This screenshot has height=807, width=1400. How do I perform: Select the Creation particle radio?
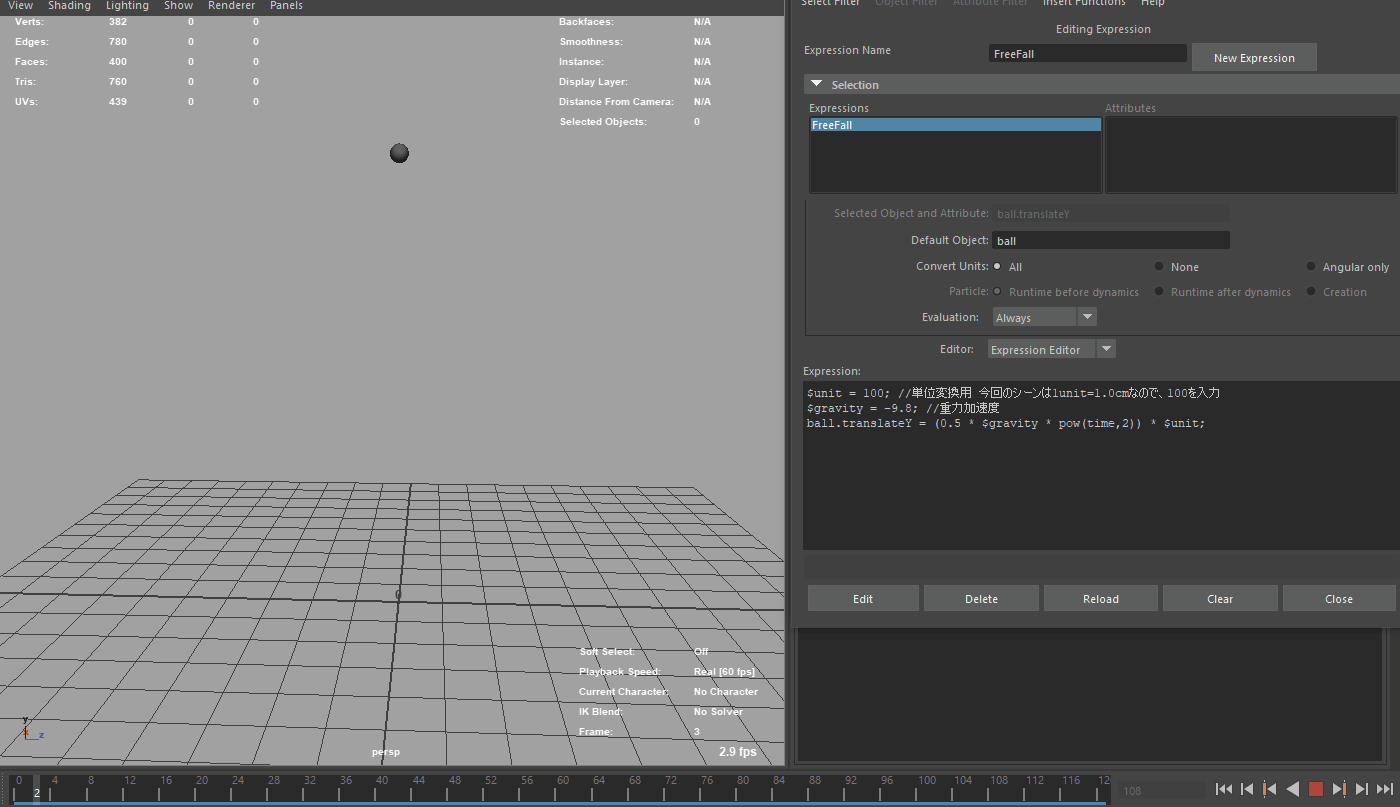[x=1311, y=291]
